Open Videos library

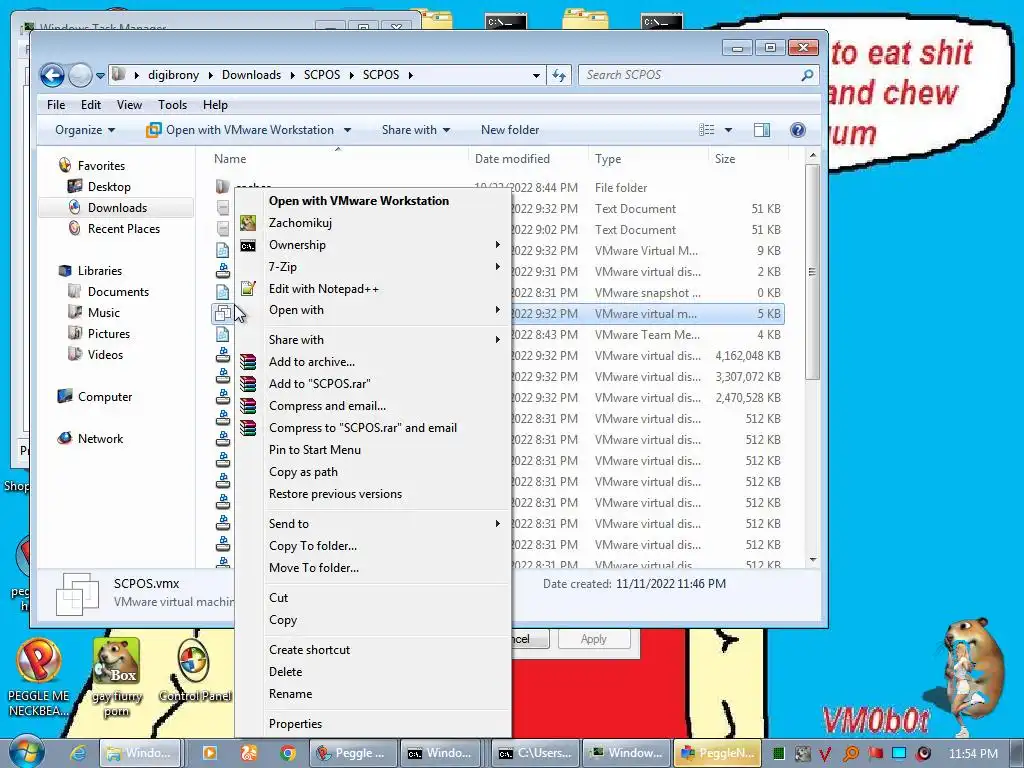pyautogui.click(x=105, y=354)
